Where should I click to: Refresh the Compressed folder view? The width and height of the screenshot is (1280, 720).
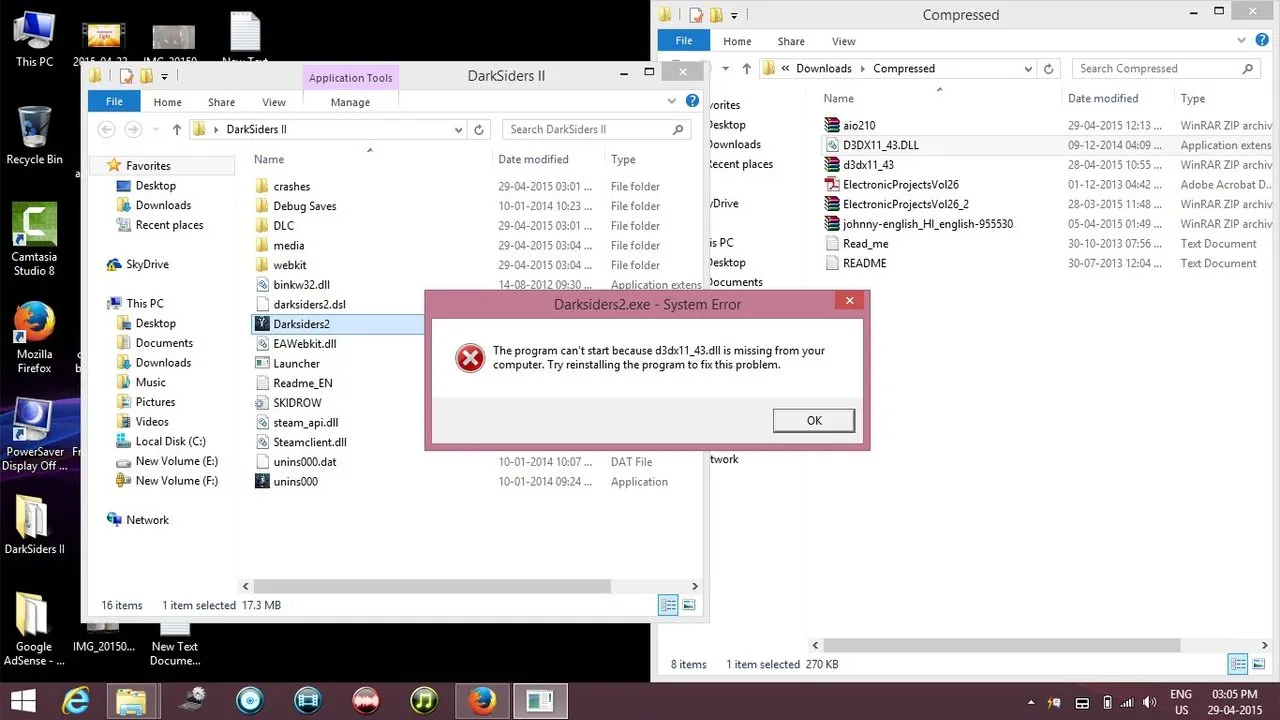(x=1049, y=69)
